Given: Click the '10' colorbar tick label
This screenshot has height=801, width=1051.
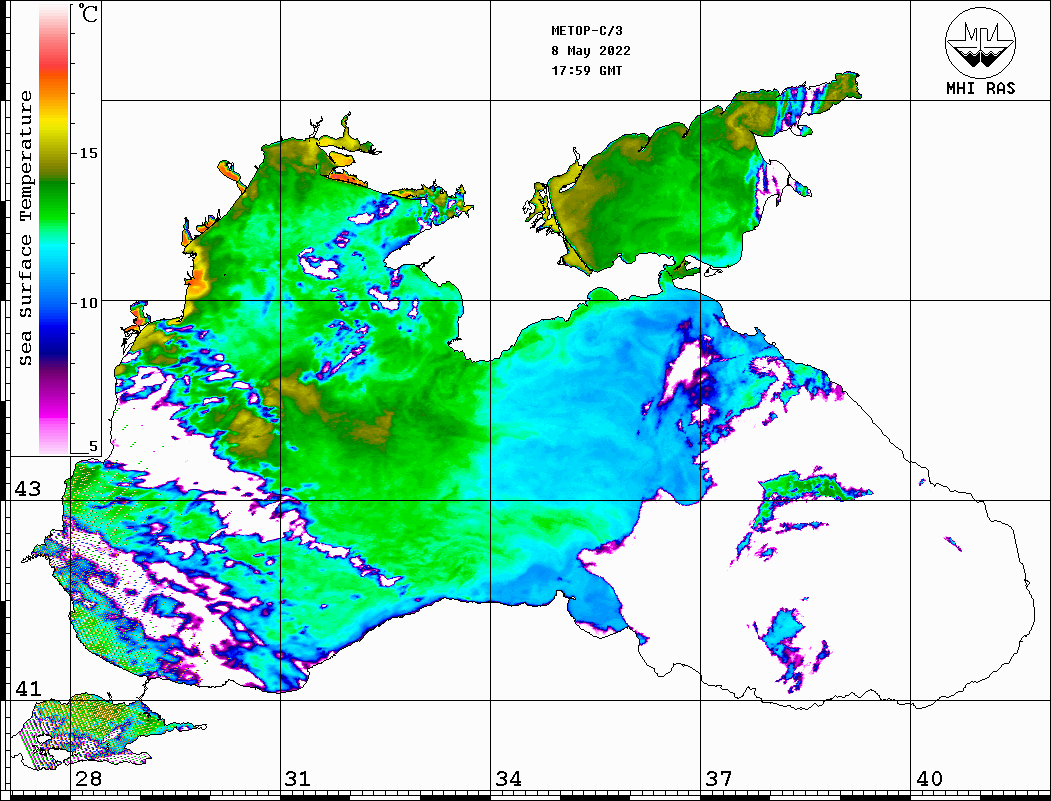Looking at the screenshot, I should pyautogui.click(x=88, y=303).
